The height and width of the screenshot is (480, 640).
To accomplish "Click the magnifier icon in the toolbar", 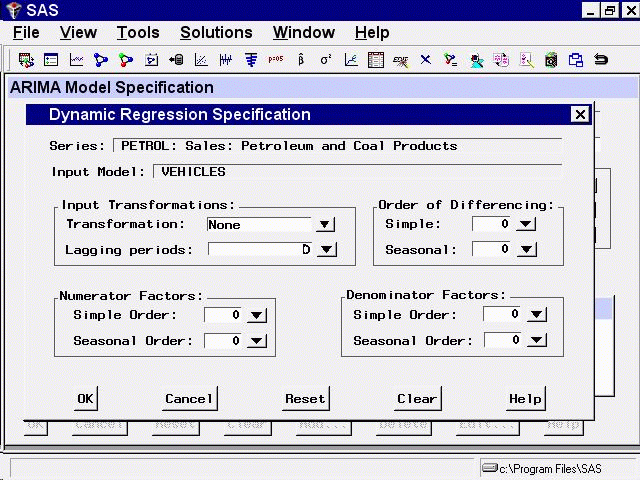I will 526,60.
